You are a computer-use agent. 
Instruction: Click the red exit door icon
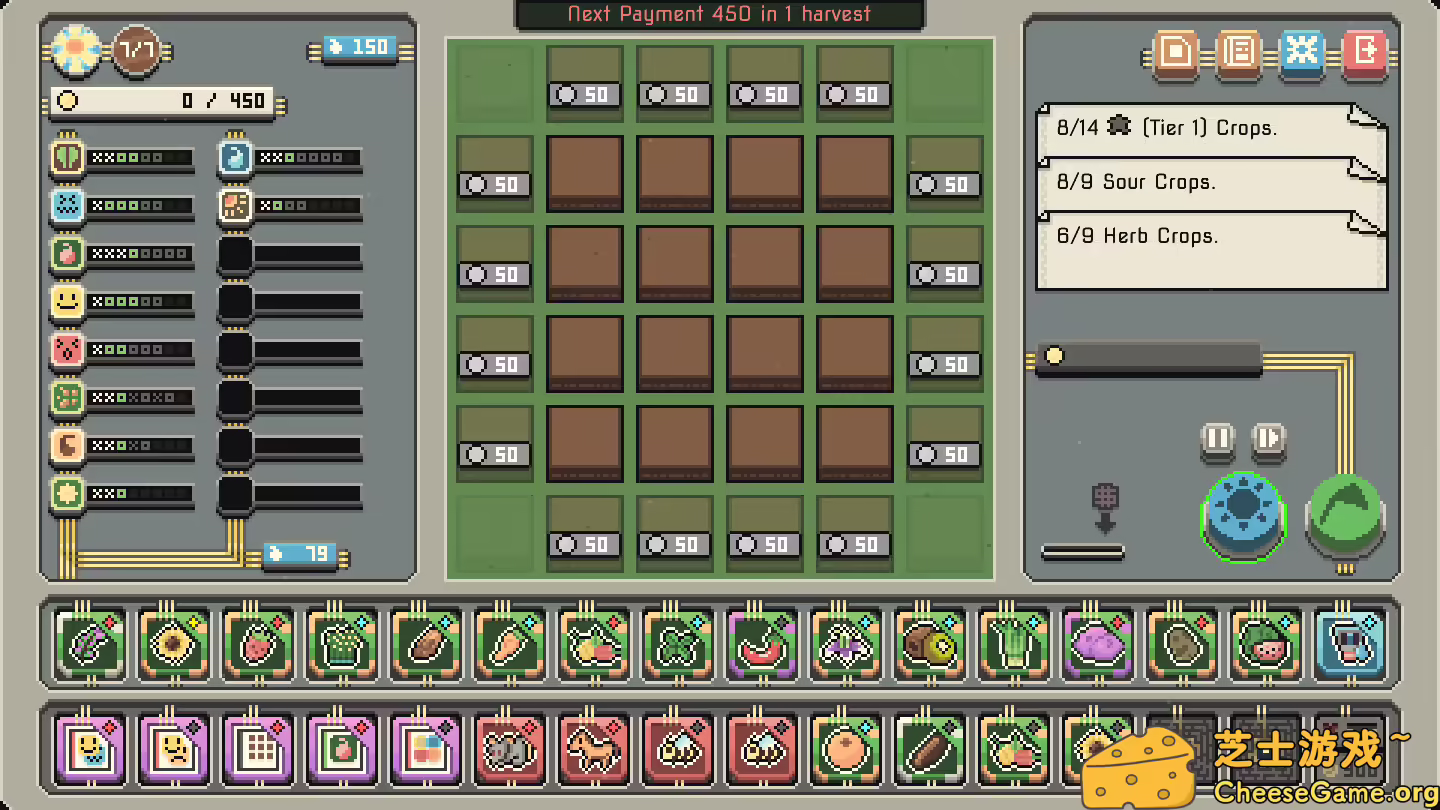1364,53
